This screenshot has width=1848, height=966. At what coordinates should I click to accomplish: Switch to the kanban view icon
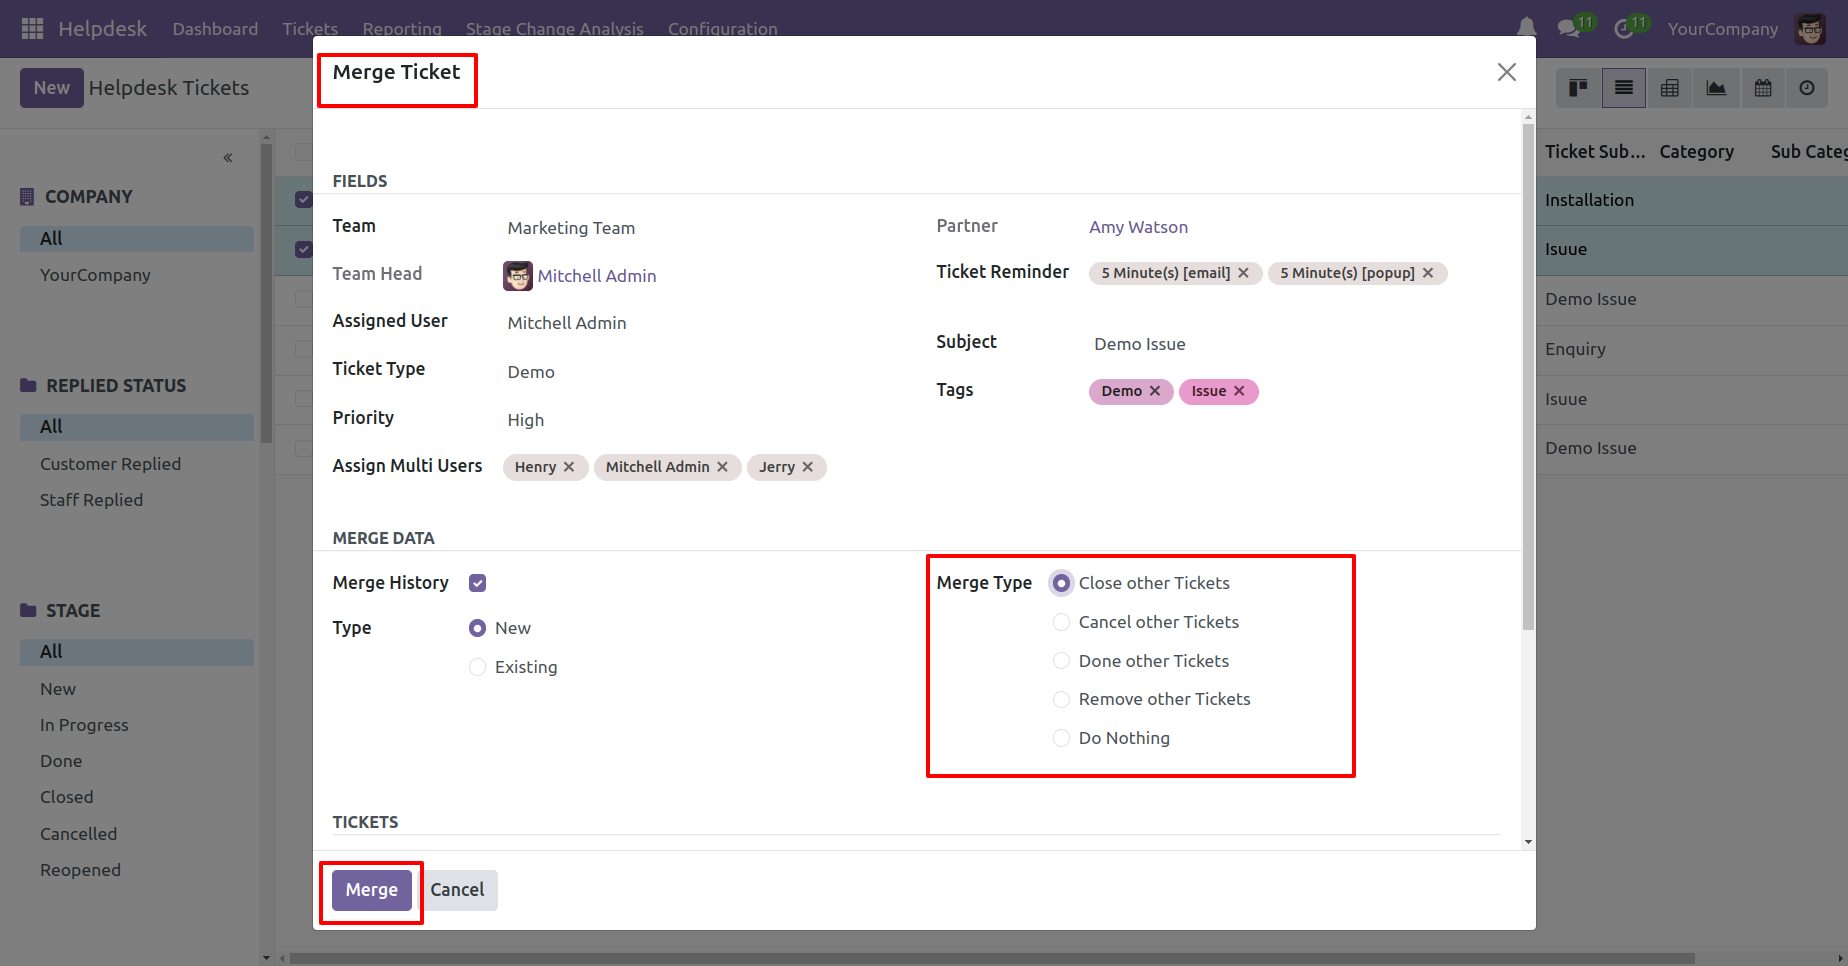click(x=1578, y=88)
